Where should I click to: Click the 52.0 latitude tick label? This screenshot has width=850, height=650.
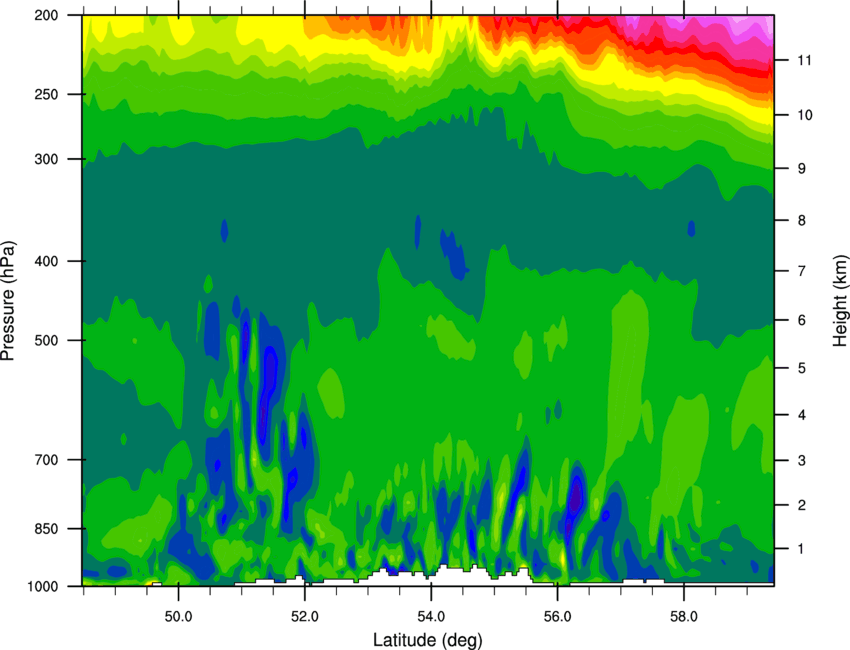pyautogui.click(x=305, y=617)
